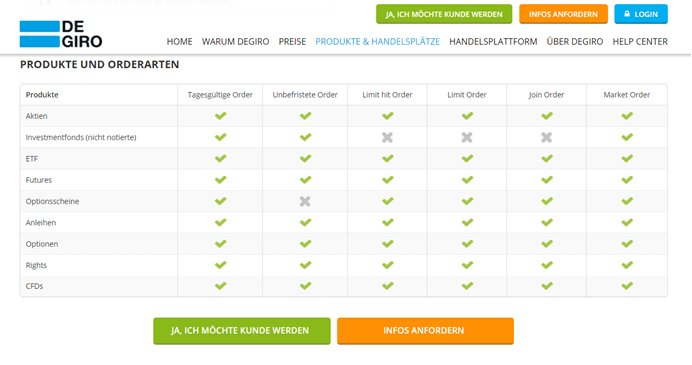Click the Investmentfonds cross under Limit Order
Screen dimensions: 692x365
click(467, 137)
